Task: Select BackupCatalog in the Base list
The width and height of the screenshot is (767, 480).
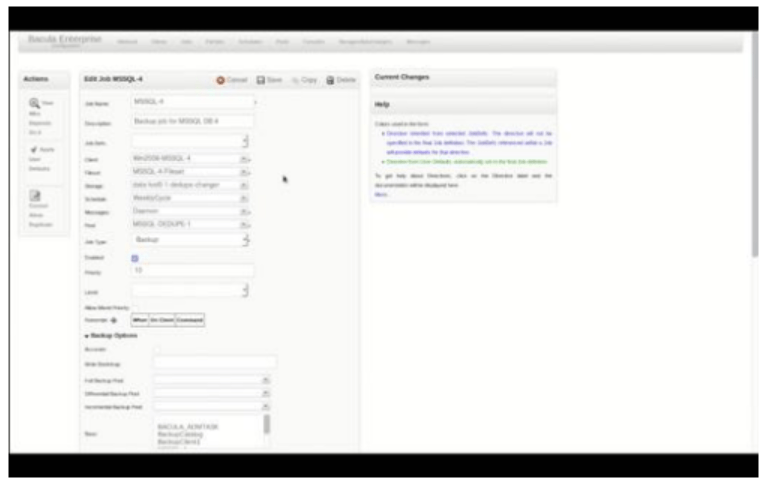Action: [x=180, y=434]
